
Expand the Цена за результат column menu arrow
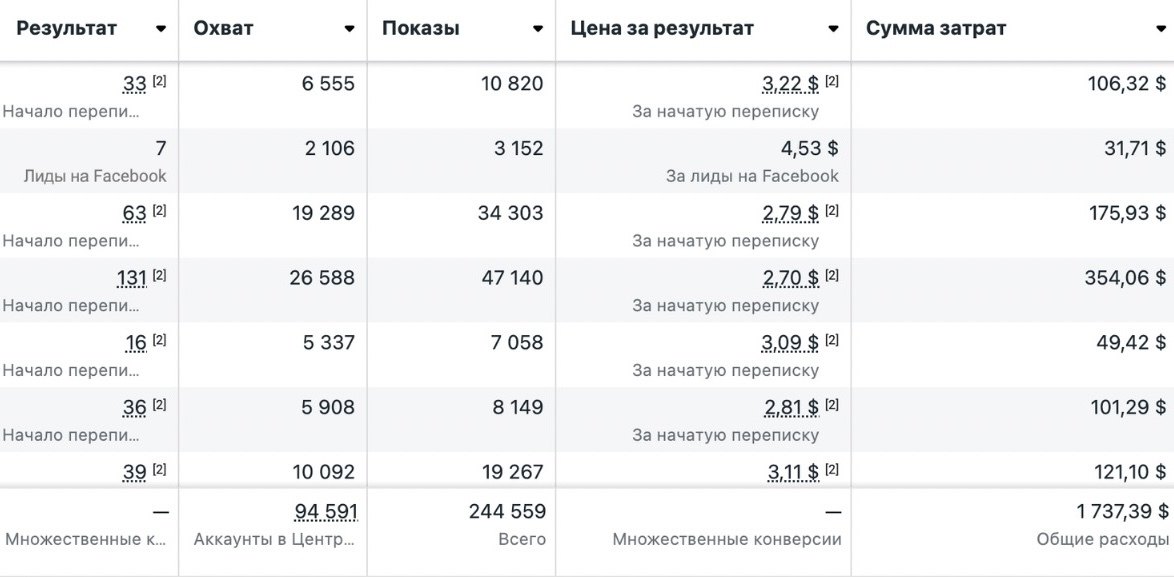pyautogui.click(x=833, y=29)
